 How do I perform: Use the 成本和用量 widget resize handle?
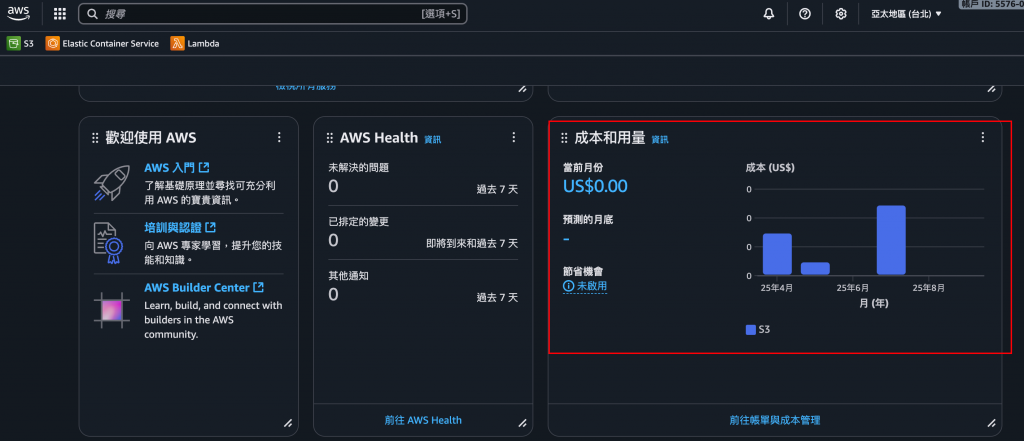991,423
